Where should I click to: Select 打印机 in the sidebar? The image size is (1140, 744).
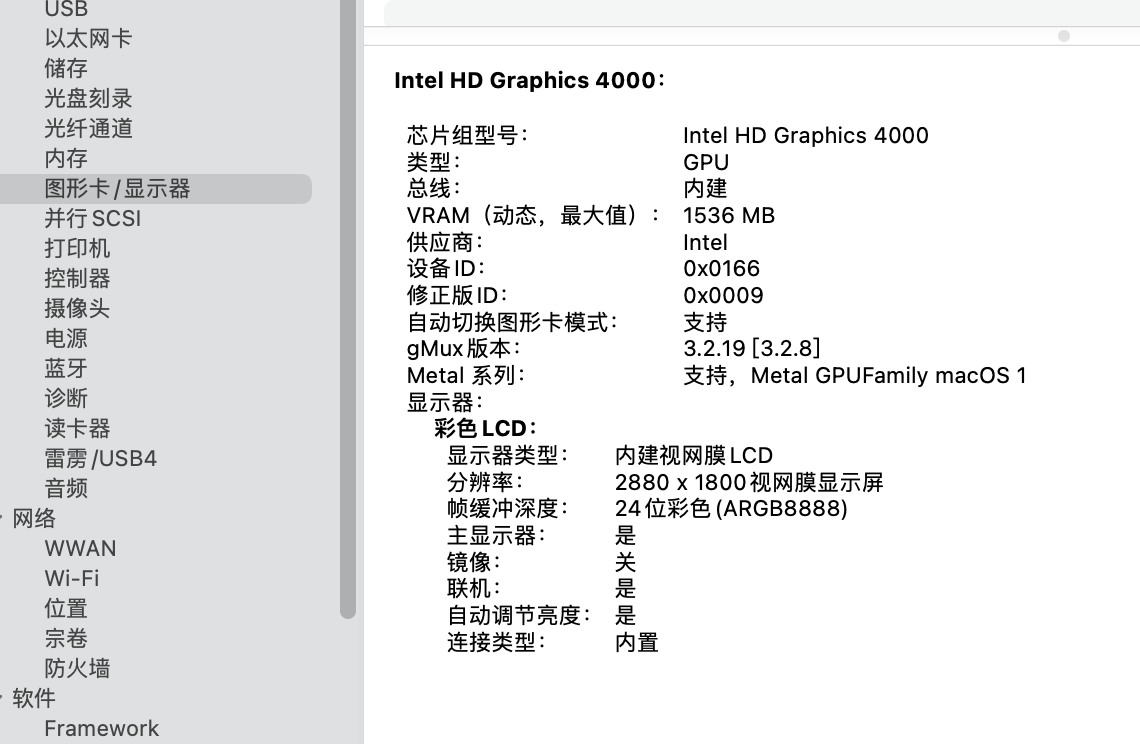77,249
